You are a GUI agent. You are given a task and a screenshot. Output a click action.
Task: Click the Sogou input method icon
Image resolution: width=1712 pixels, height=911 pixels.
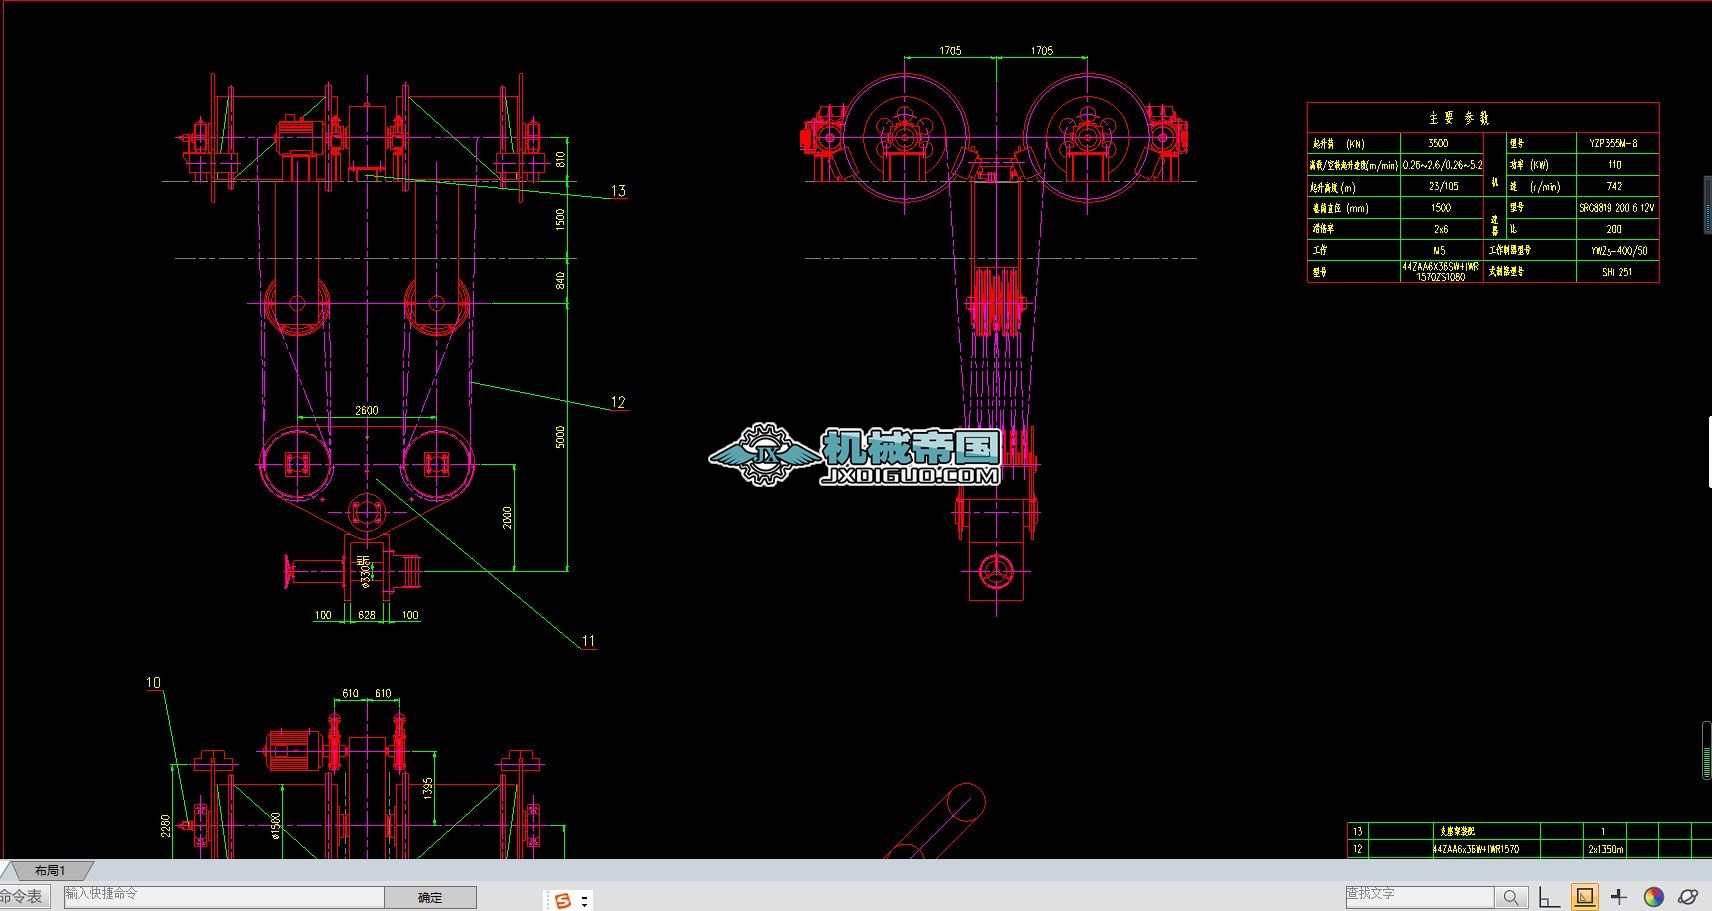point(563,901)
